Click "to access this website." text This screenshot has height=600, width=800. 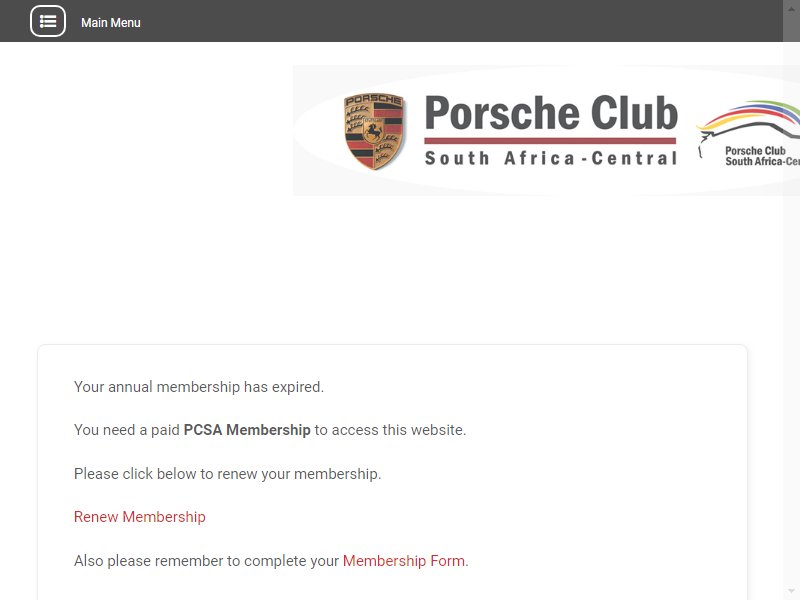coord(390,430)
